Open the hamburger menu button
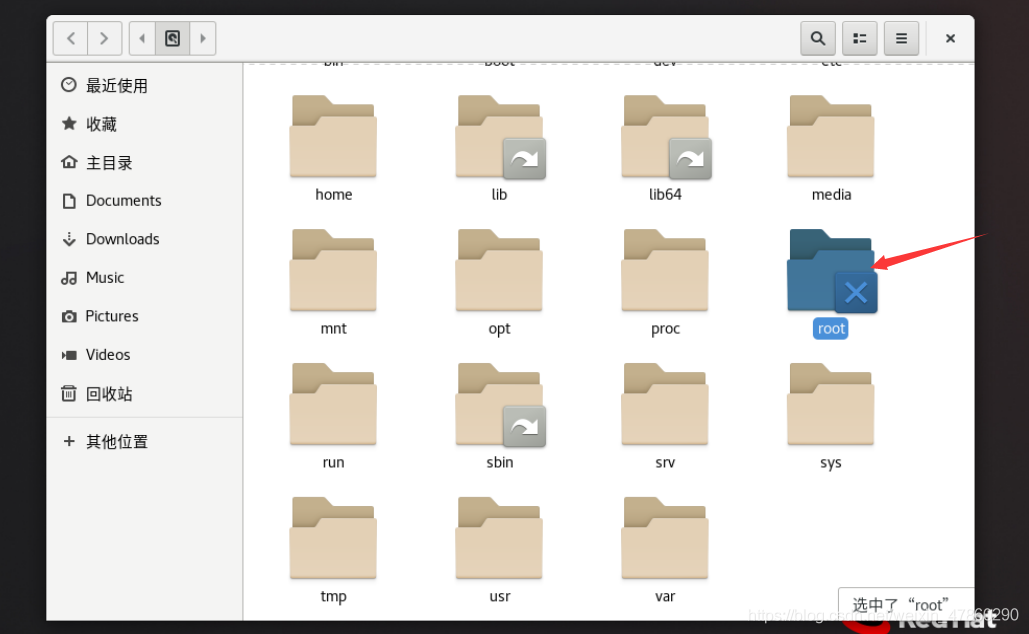Image resolution: width=1029 pixels, height=634 pixels. pyautogui.click(x=901, y=39)
